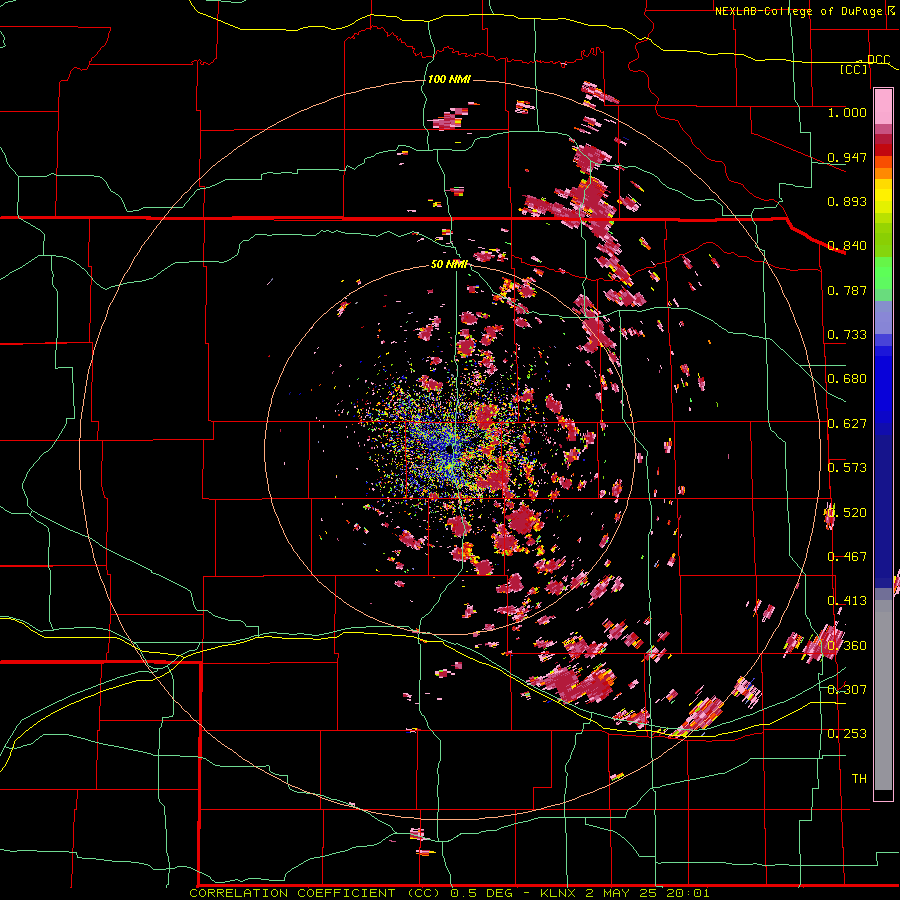Click the 0.520 scale value

point(847,513)
